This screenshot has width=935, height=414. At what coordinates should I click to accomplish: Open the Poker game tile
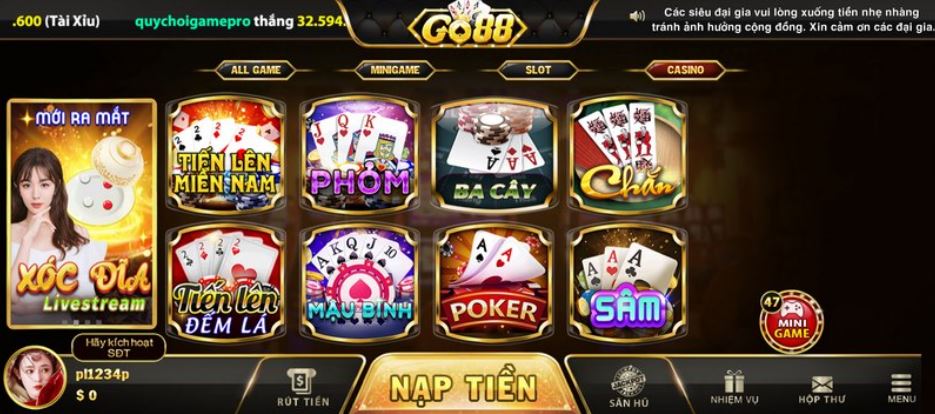[x=494, y=282]
